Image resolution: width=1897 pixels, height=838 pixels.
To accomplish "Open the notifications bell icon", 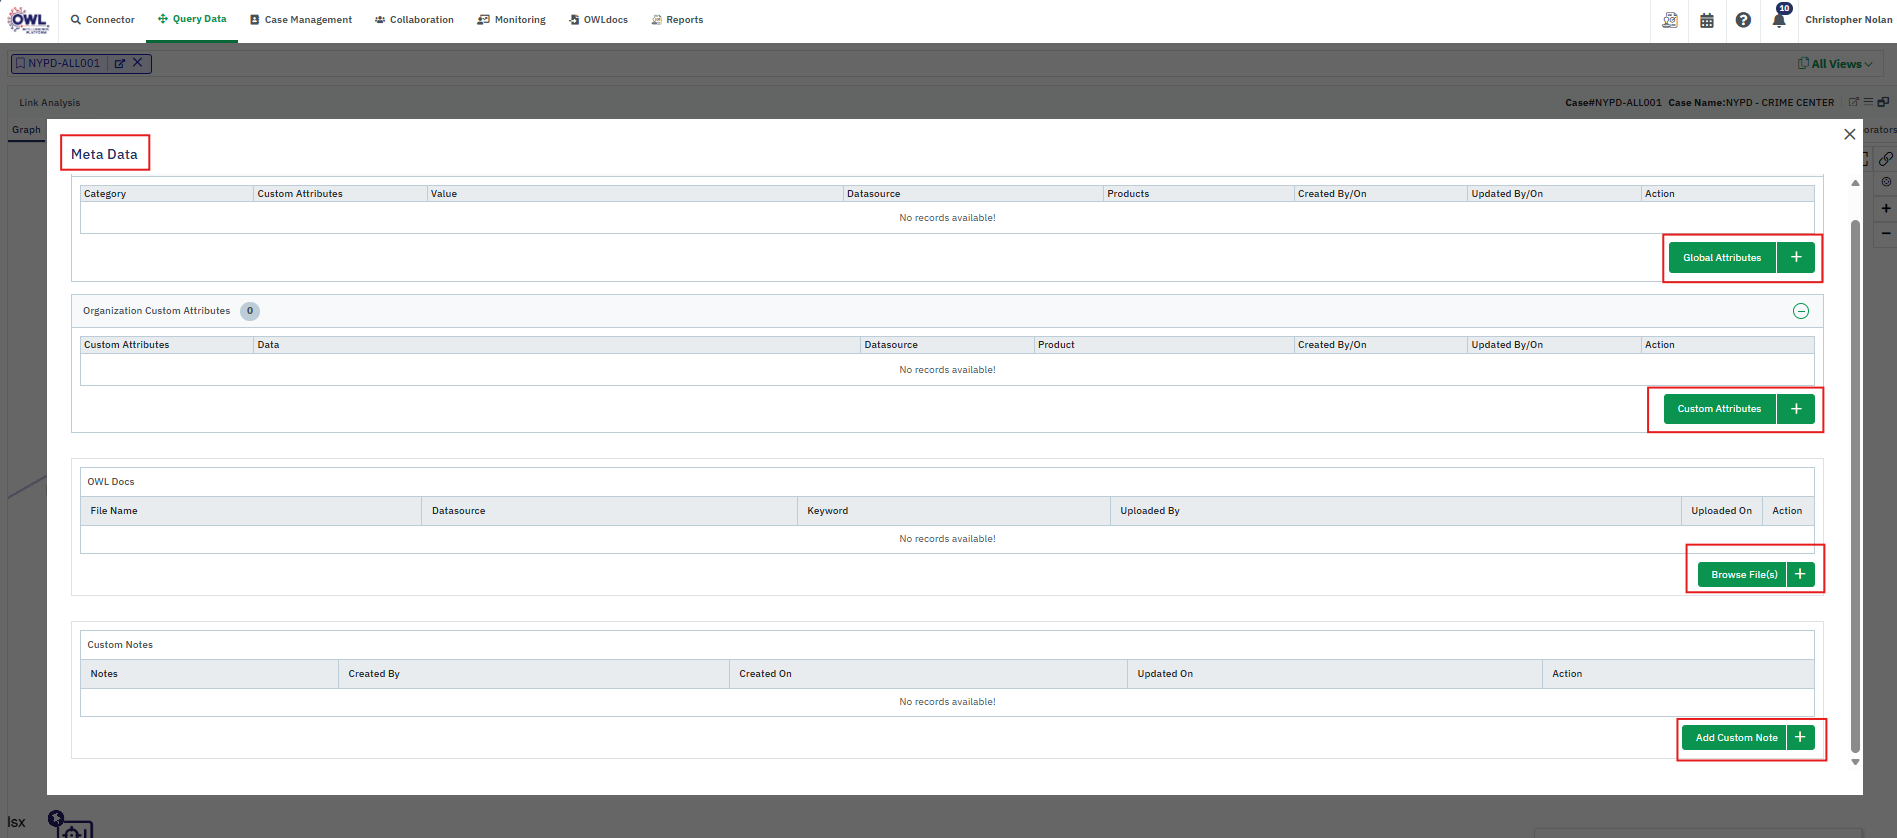I will click(x=1778, y=20).
